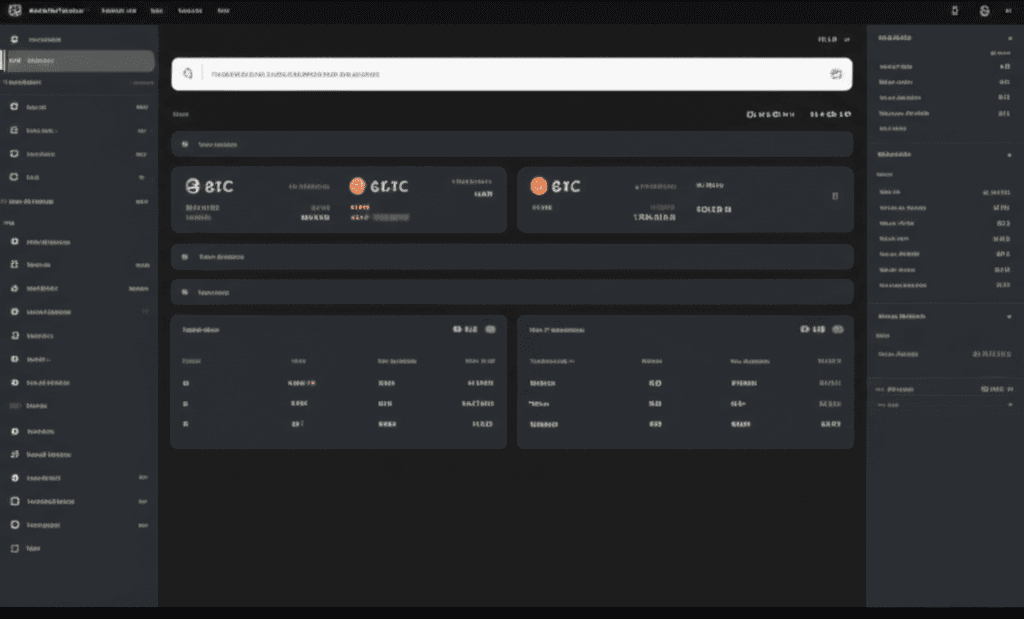Expand the middle statistics section in the right panel
This screenshot has width=1024, height=619.
[1010, 155]
